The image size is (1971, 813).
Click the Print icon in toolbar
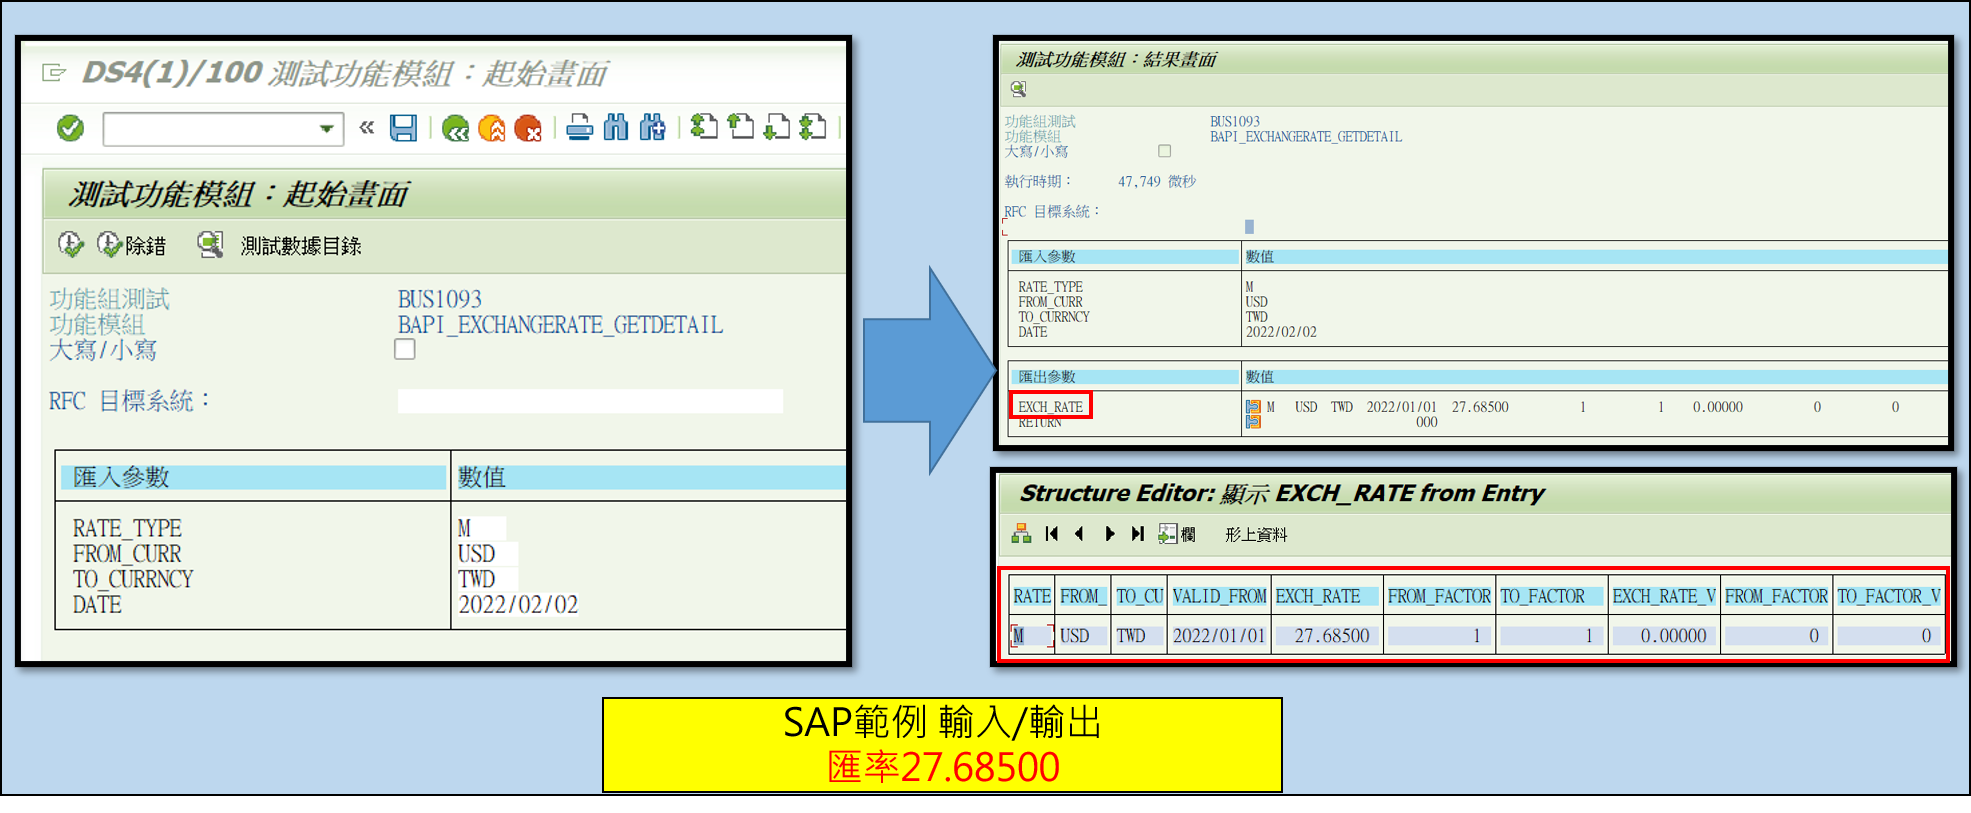(579, 128)
